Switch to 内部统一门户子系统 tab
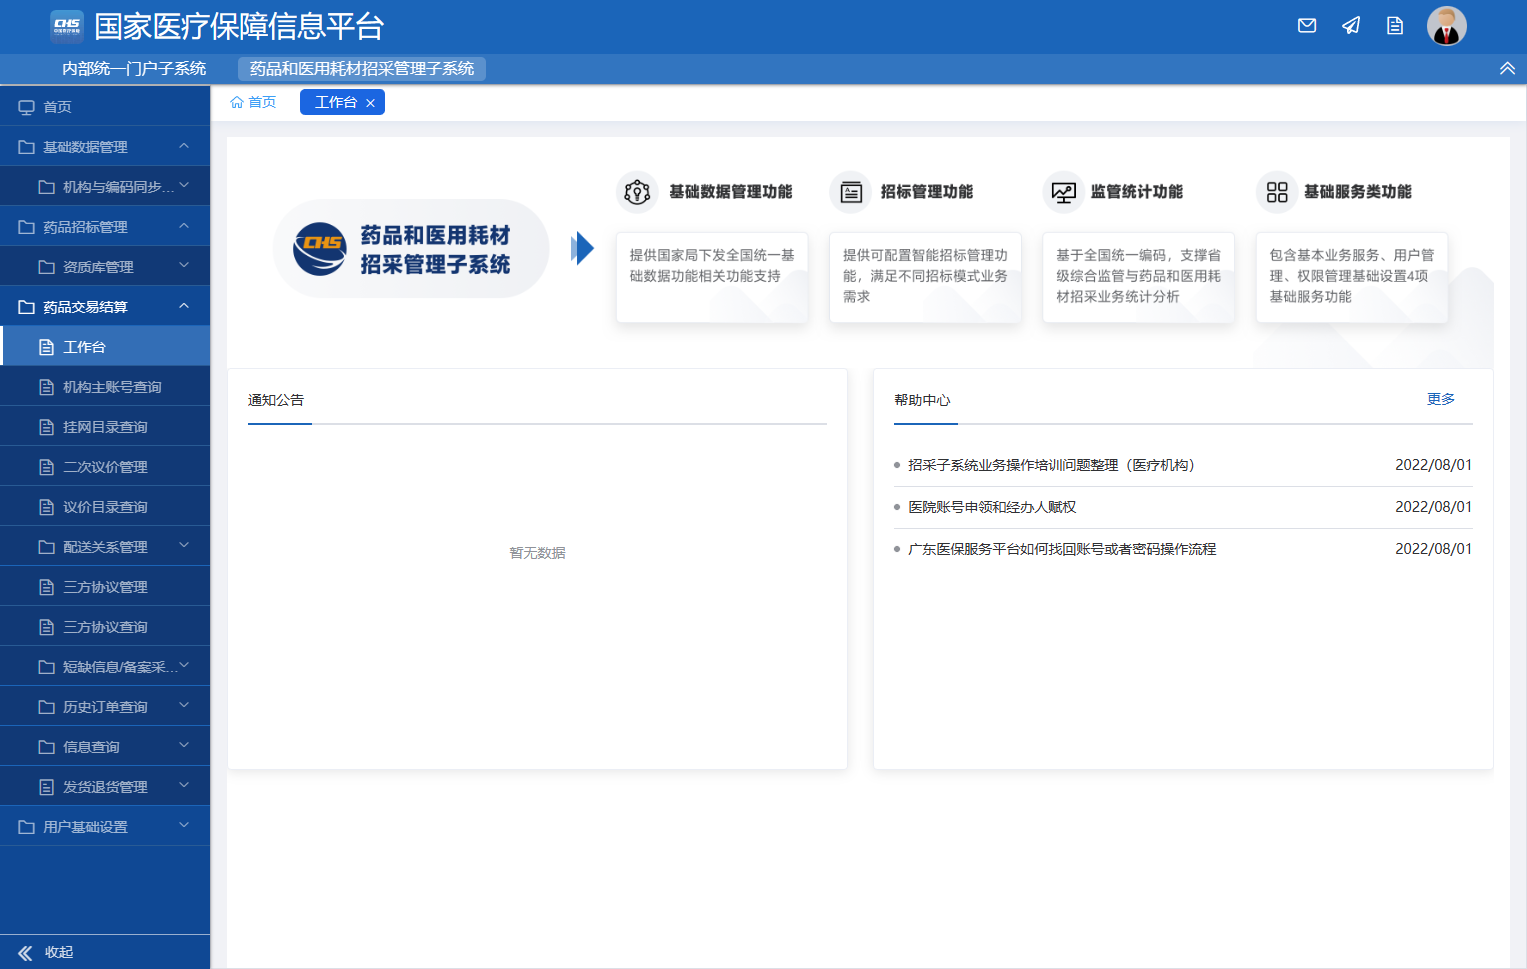 click(x=134, y=68)
